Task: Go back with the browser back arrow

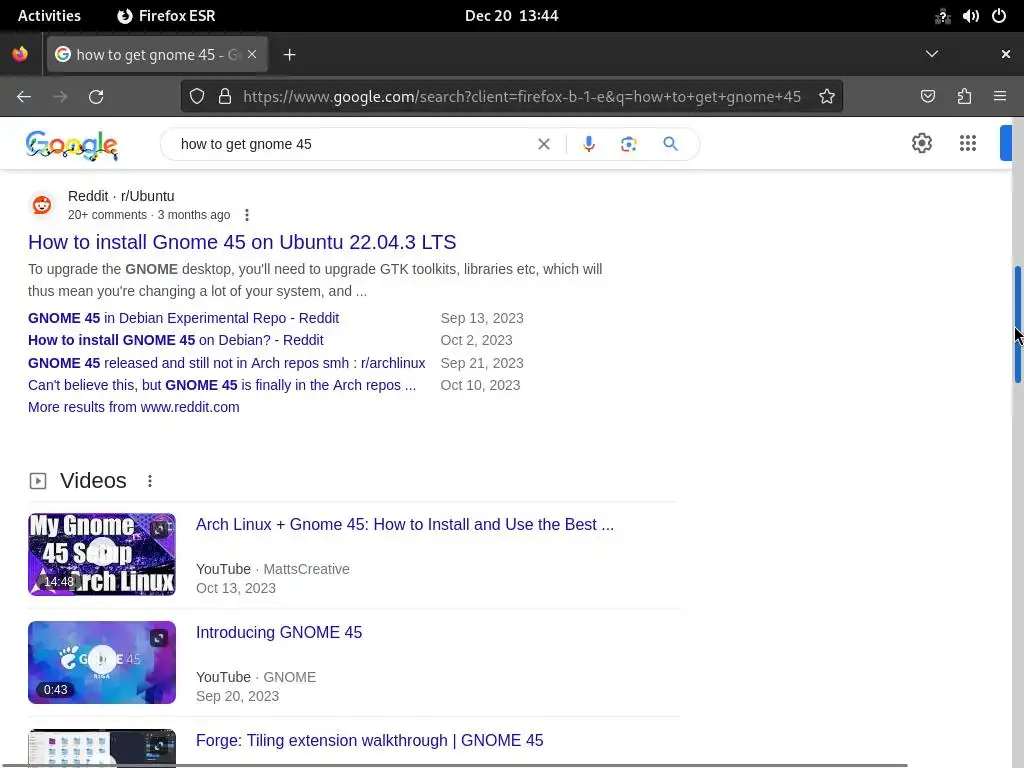Action: click(24, 97)
